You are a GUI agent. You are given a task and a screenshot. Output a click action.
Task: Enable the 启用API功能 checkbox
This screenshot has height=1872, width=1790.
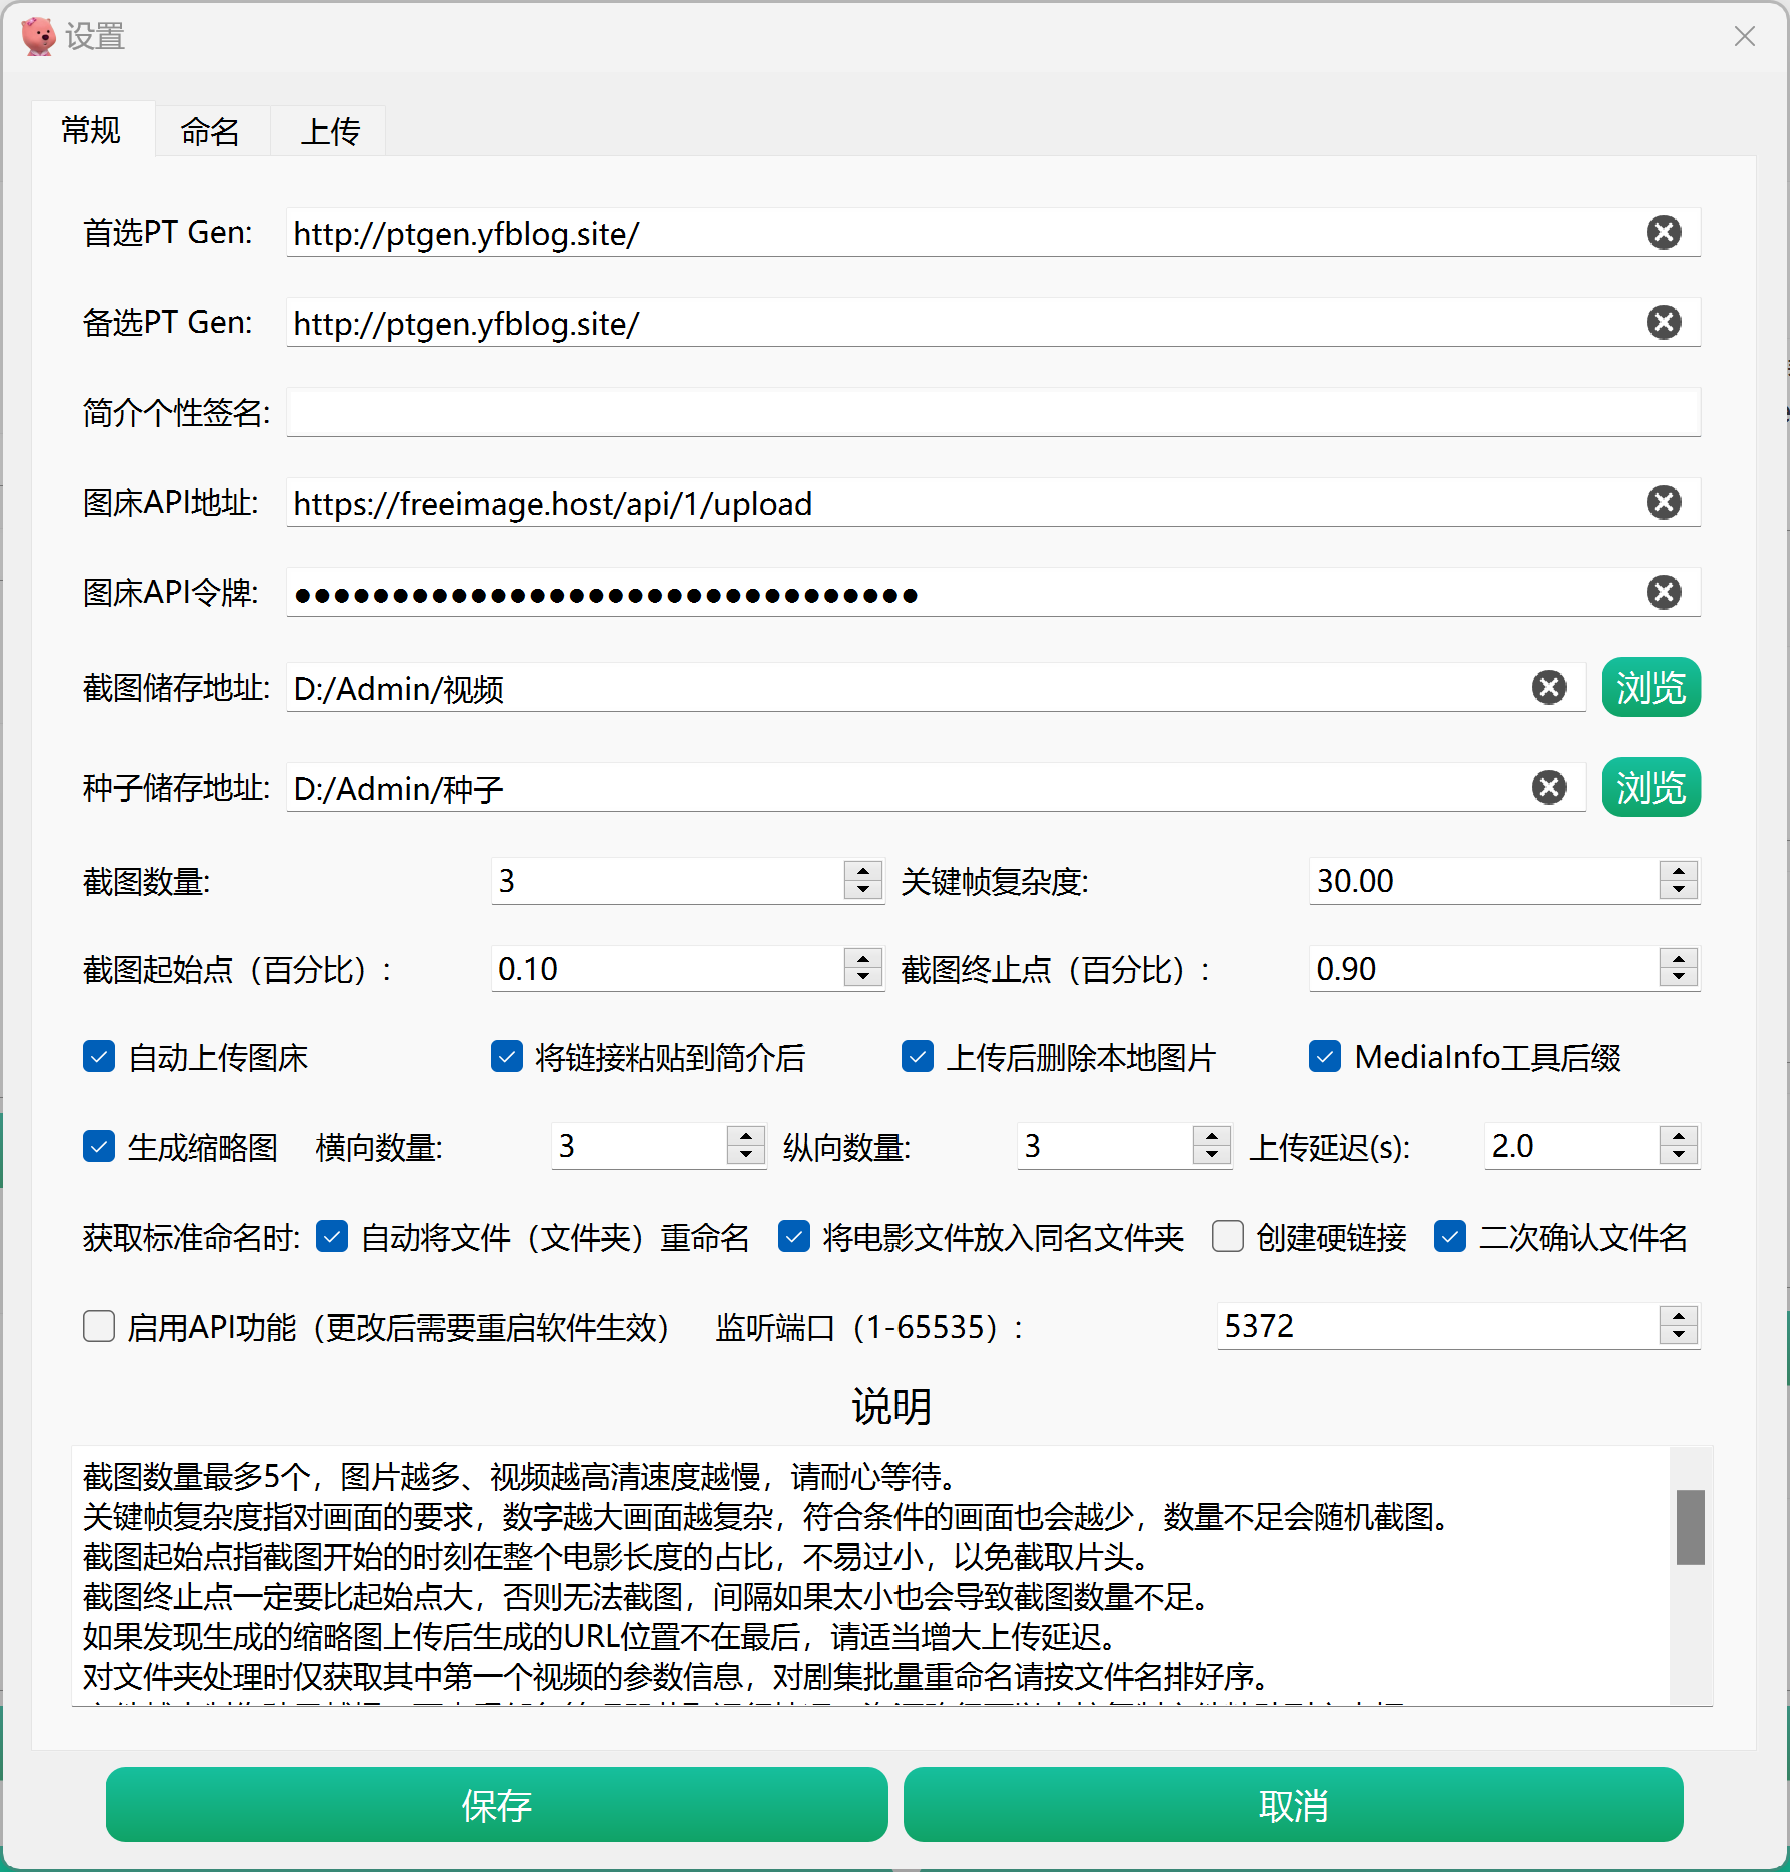(x=99, y=1327)
